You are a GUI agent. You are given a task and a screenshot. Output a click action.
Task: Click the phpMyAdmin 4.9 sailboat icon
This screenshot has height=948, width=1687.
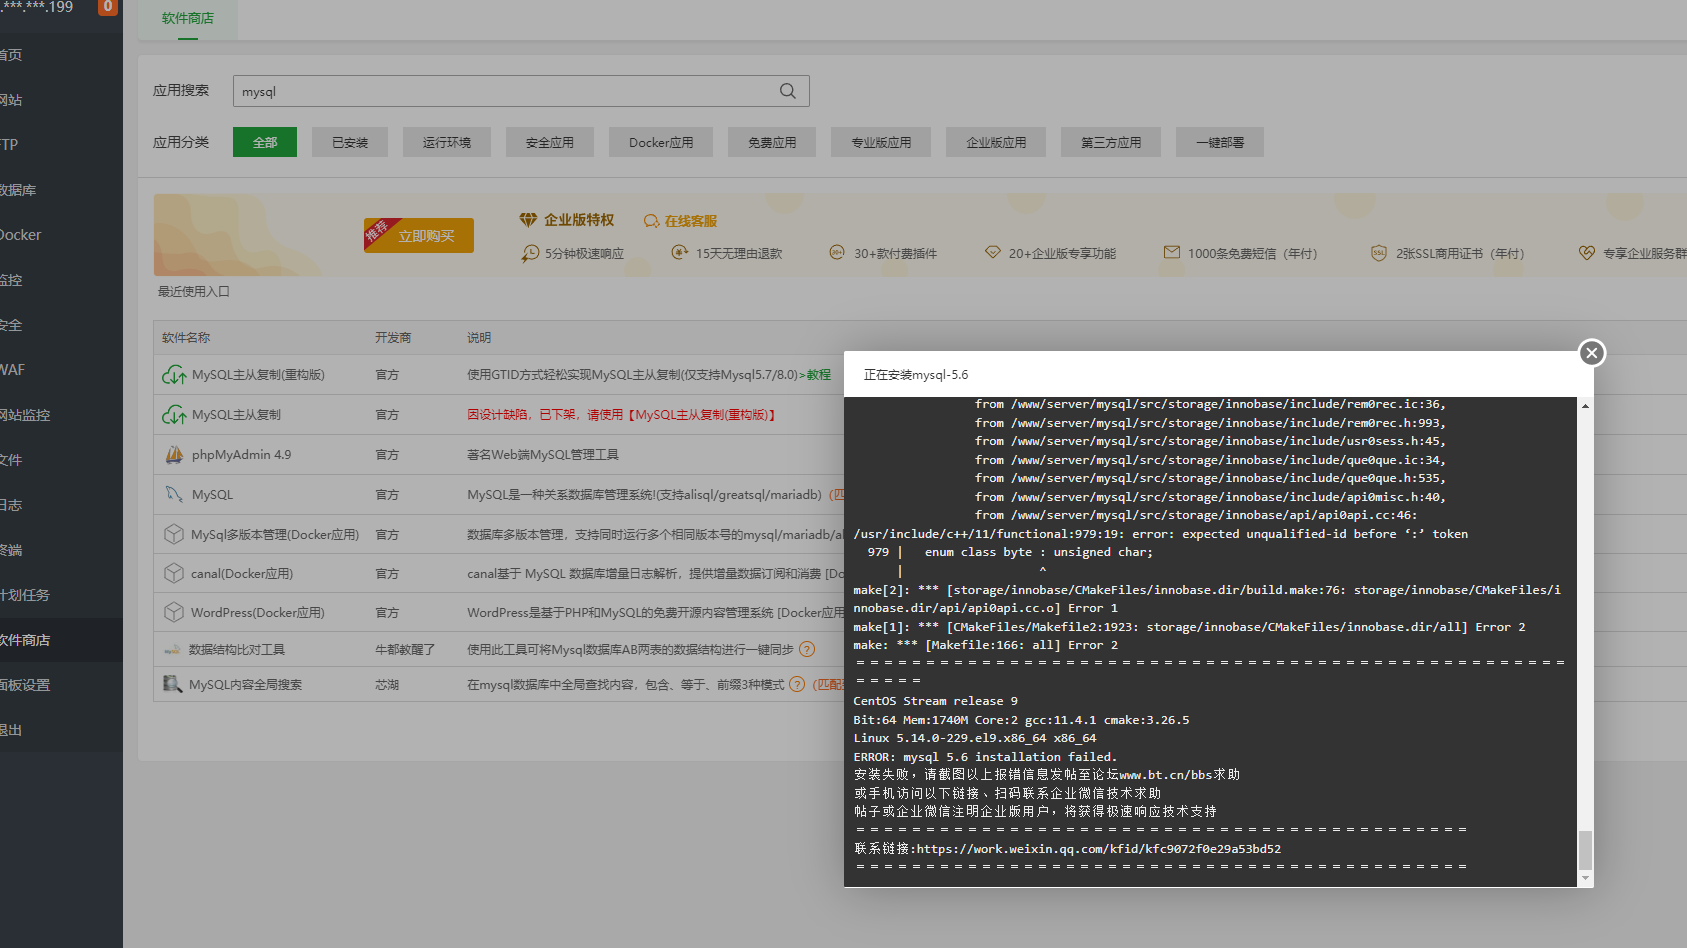(174, 455)
